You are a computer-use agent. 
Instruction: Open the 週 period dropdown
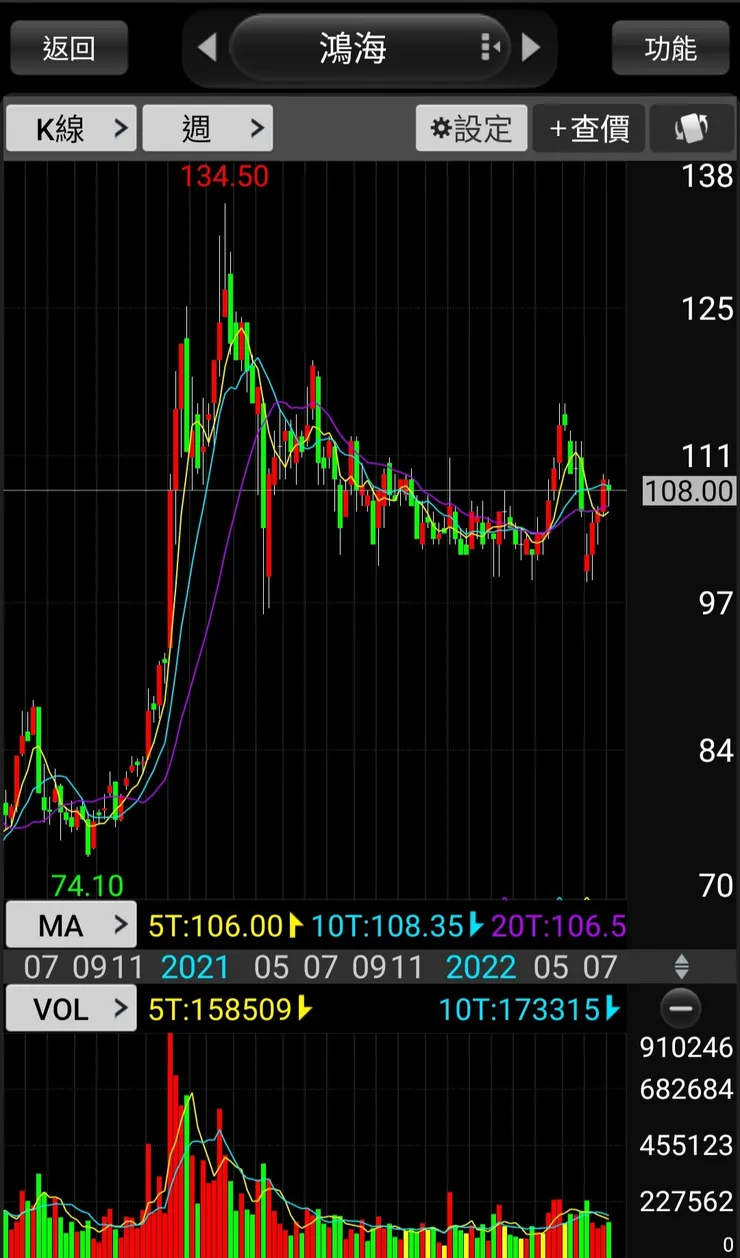[x=208, y=128]
